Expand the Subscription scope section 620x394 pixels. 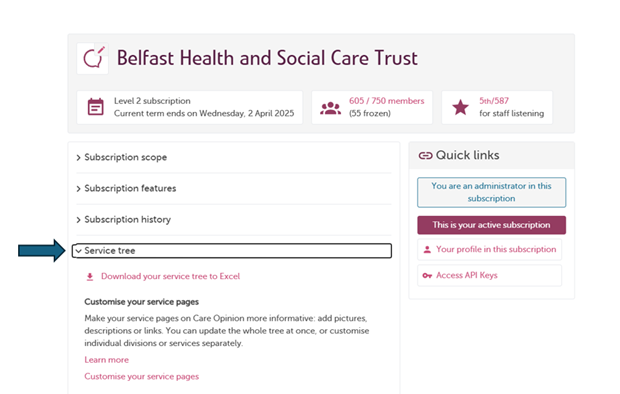coord(234,157)
